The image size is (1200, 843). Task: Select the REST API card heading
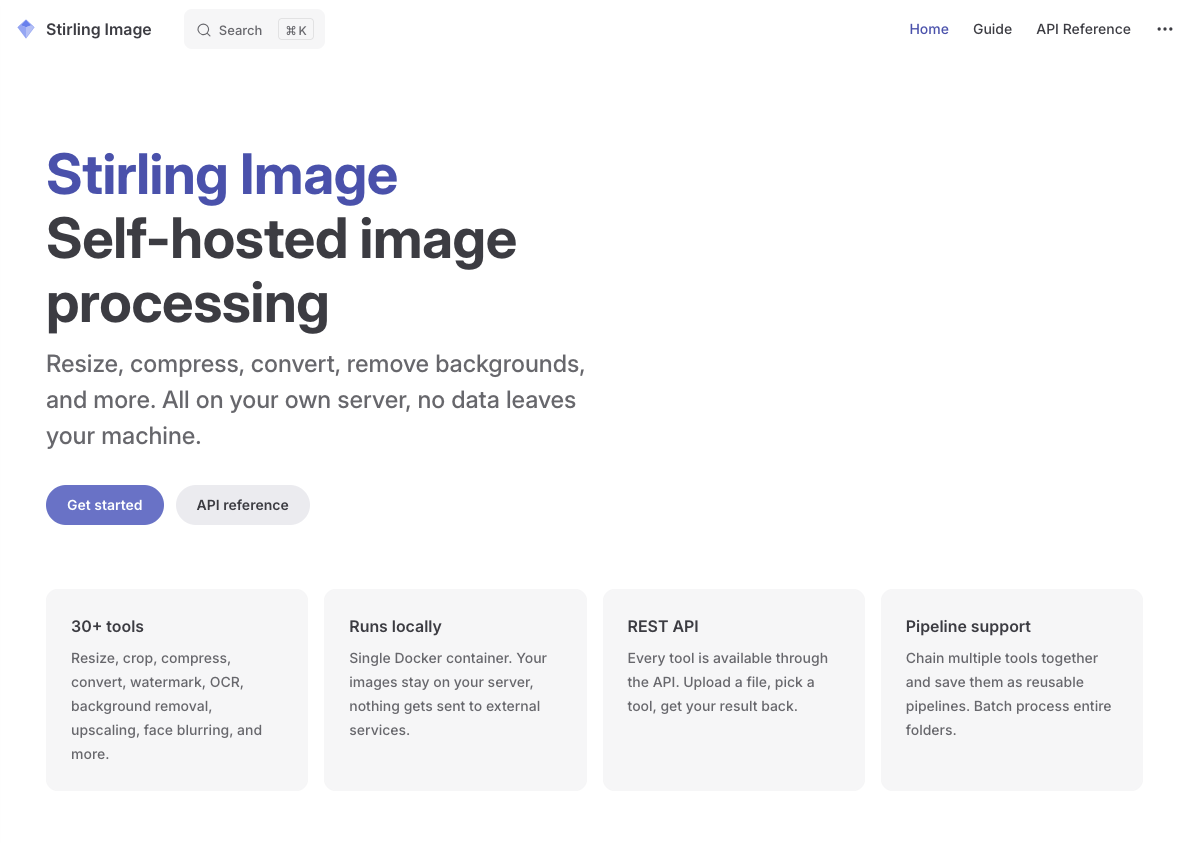(x=663, y=626)
